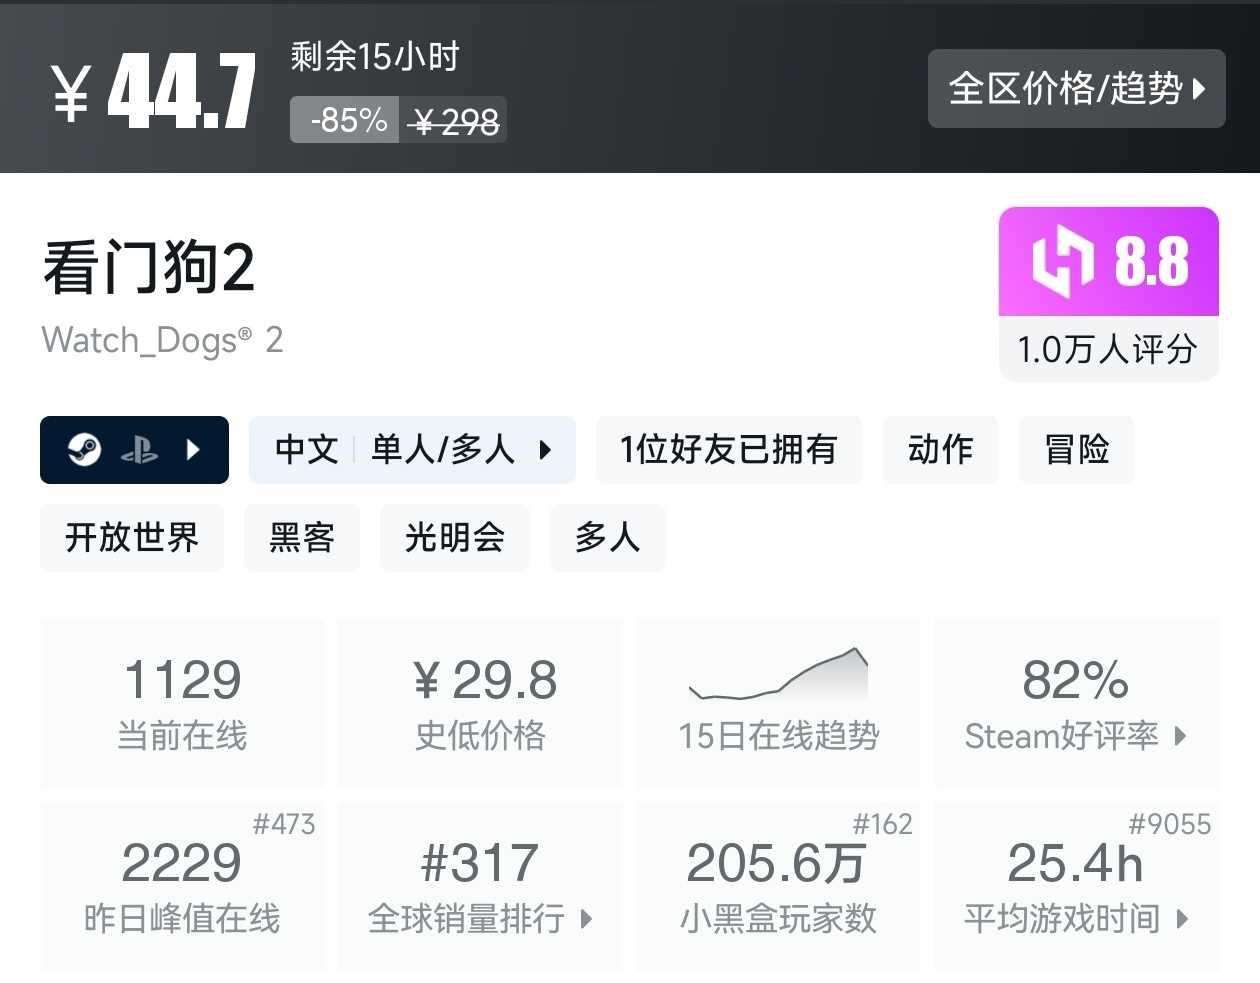Open #317 全球销量排行
This screenshot has width=1260, height=983.
pyautogui.click(x=480, y=886)
